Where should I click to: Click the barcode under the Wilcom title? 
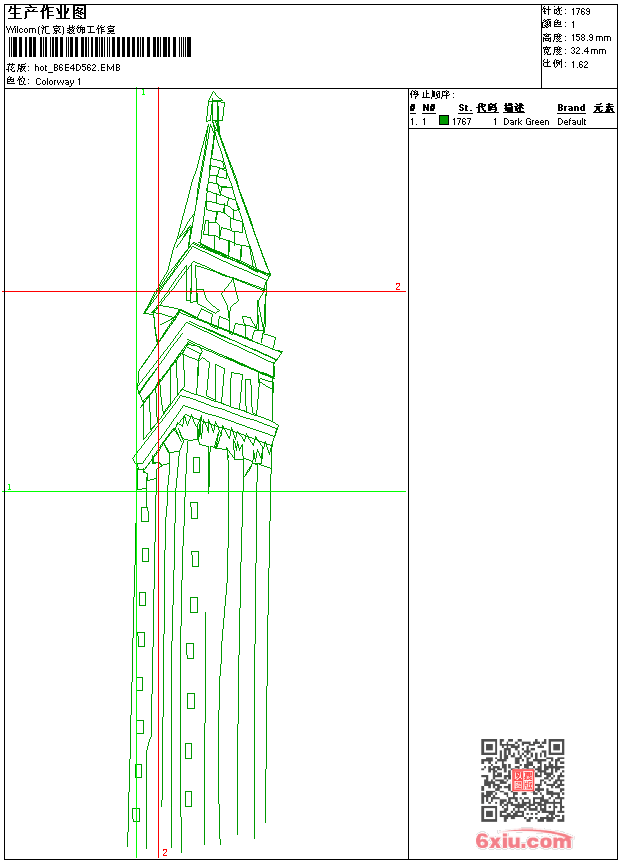[x=98, y=48]
